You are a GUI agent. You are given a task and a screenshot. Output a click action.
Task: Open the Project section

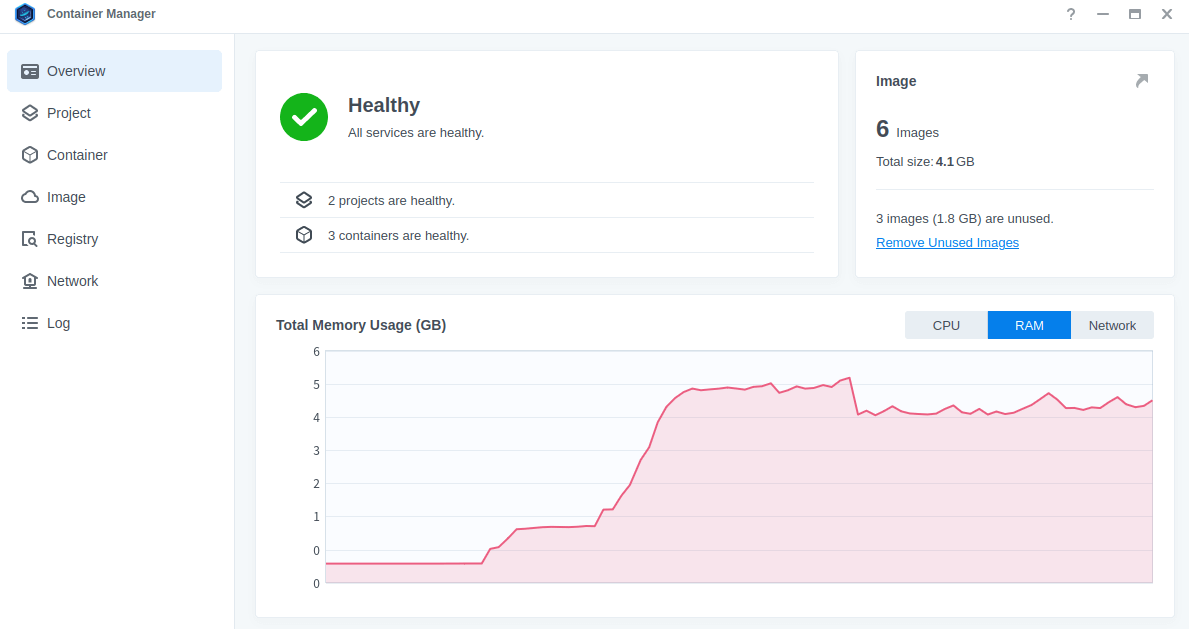[115, 113]
